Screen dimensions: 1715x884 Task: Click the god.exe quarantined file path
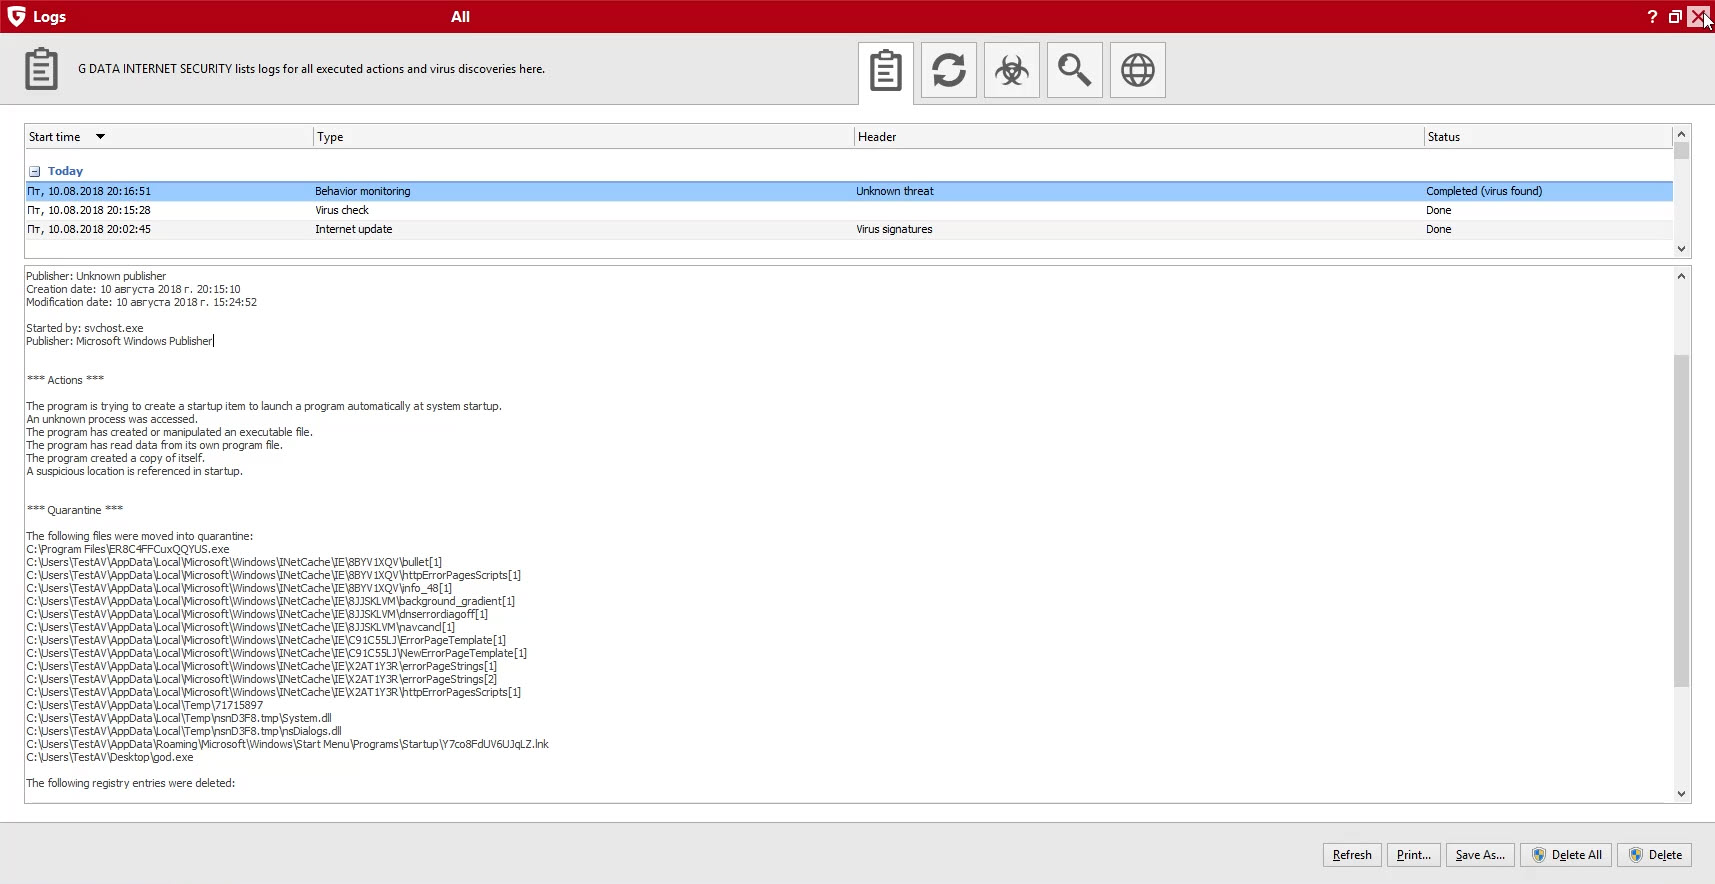[110, 757]
